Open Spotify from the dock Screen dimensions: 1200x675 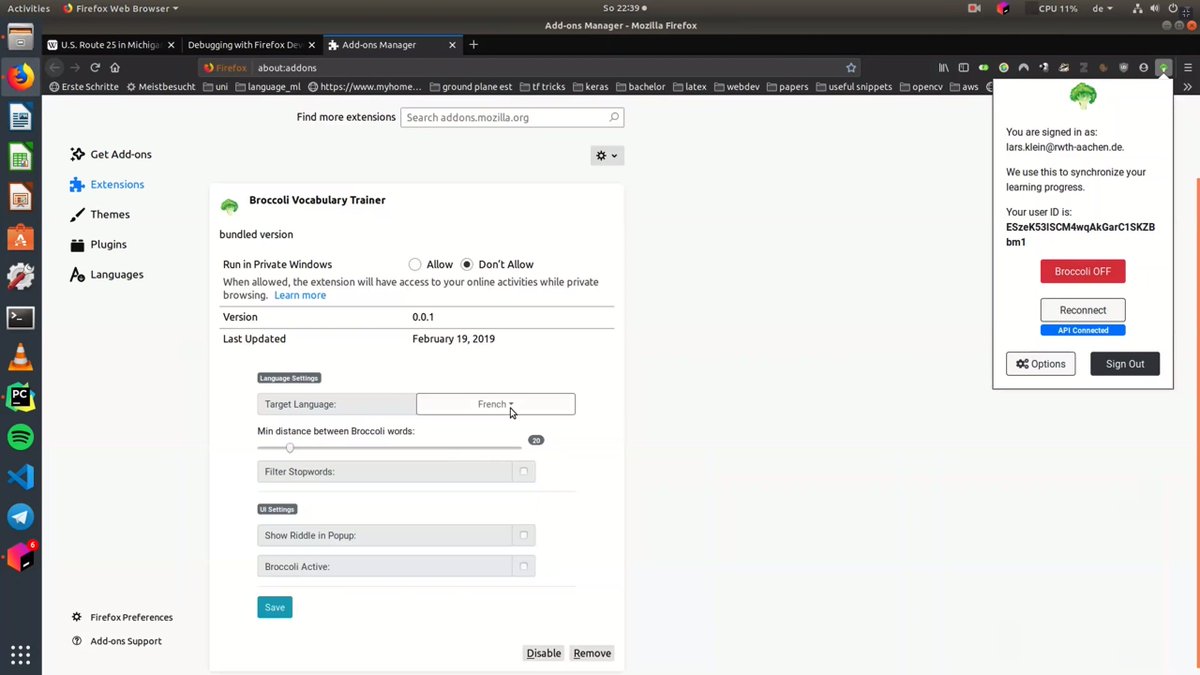click(20, 437)
